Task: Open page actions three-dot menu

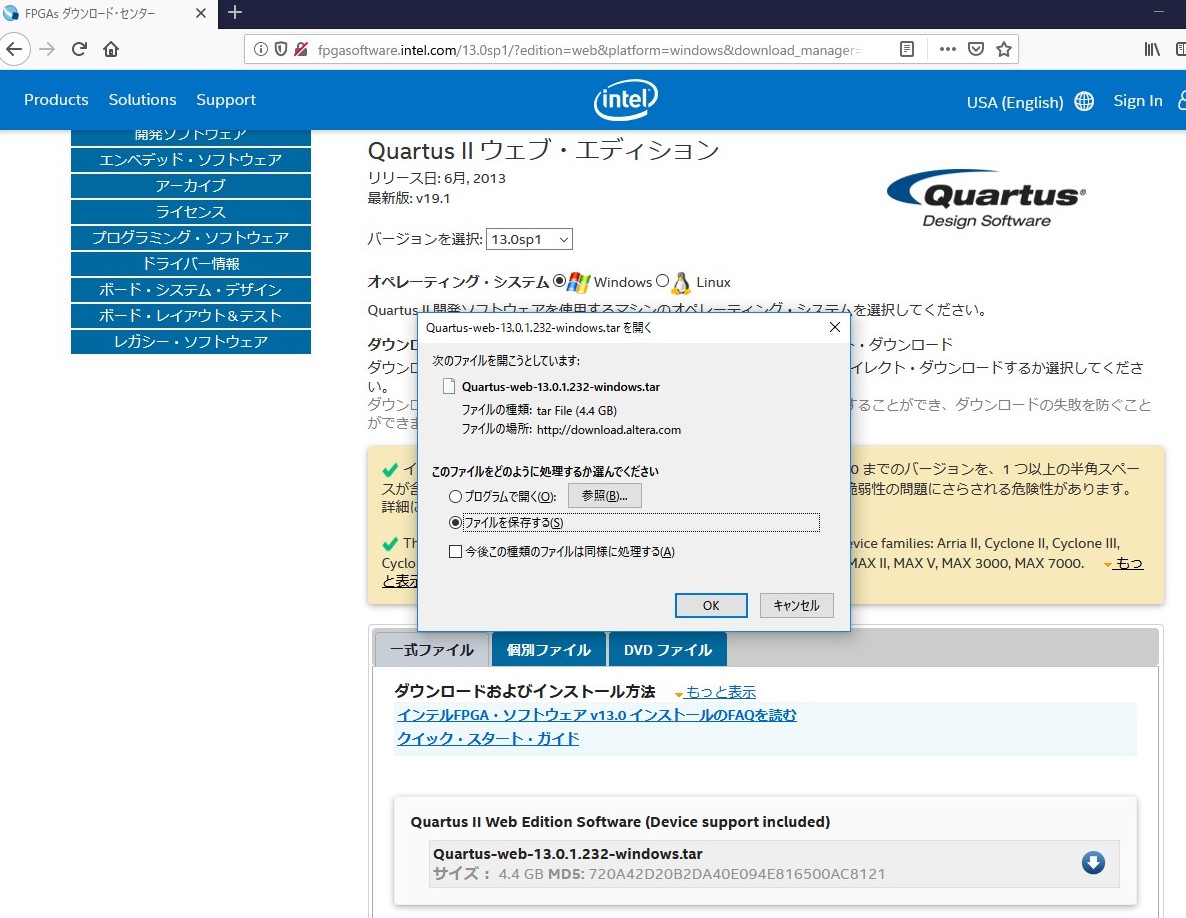Action: tap(948, 50)
